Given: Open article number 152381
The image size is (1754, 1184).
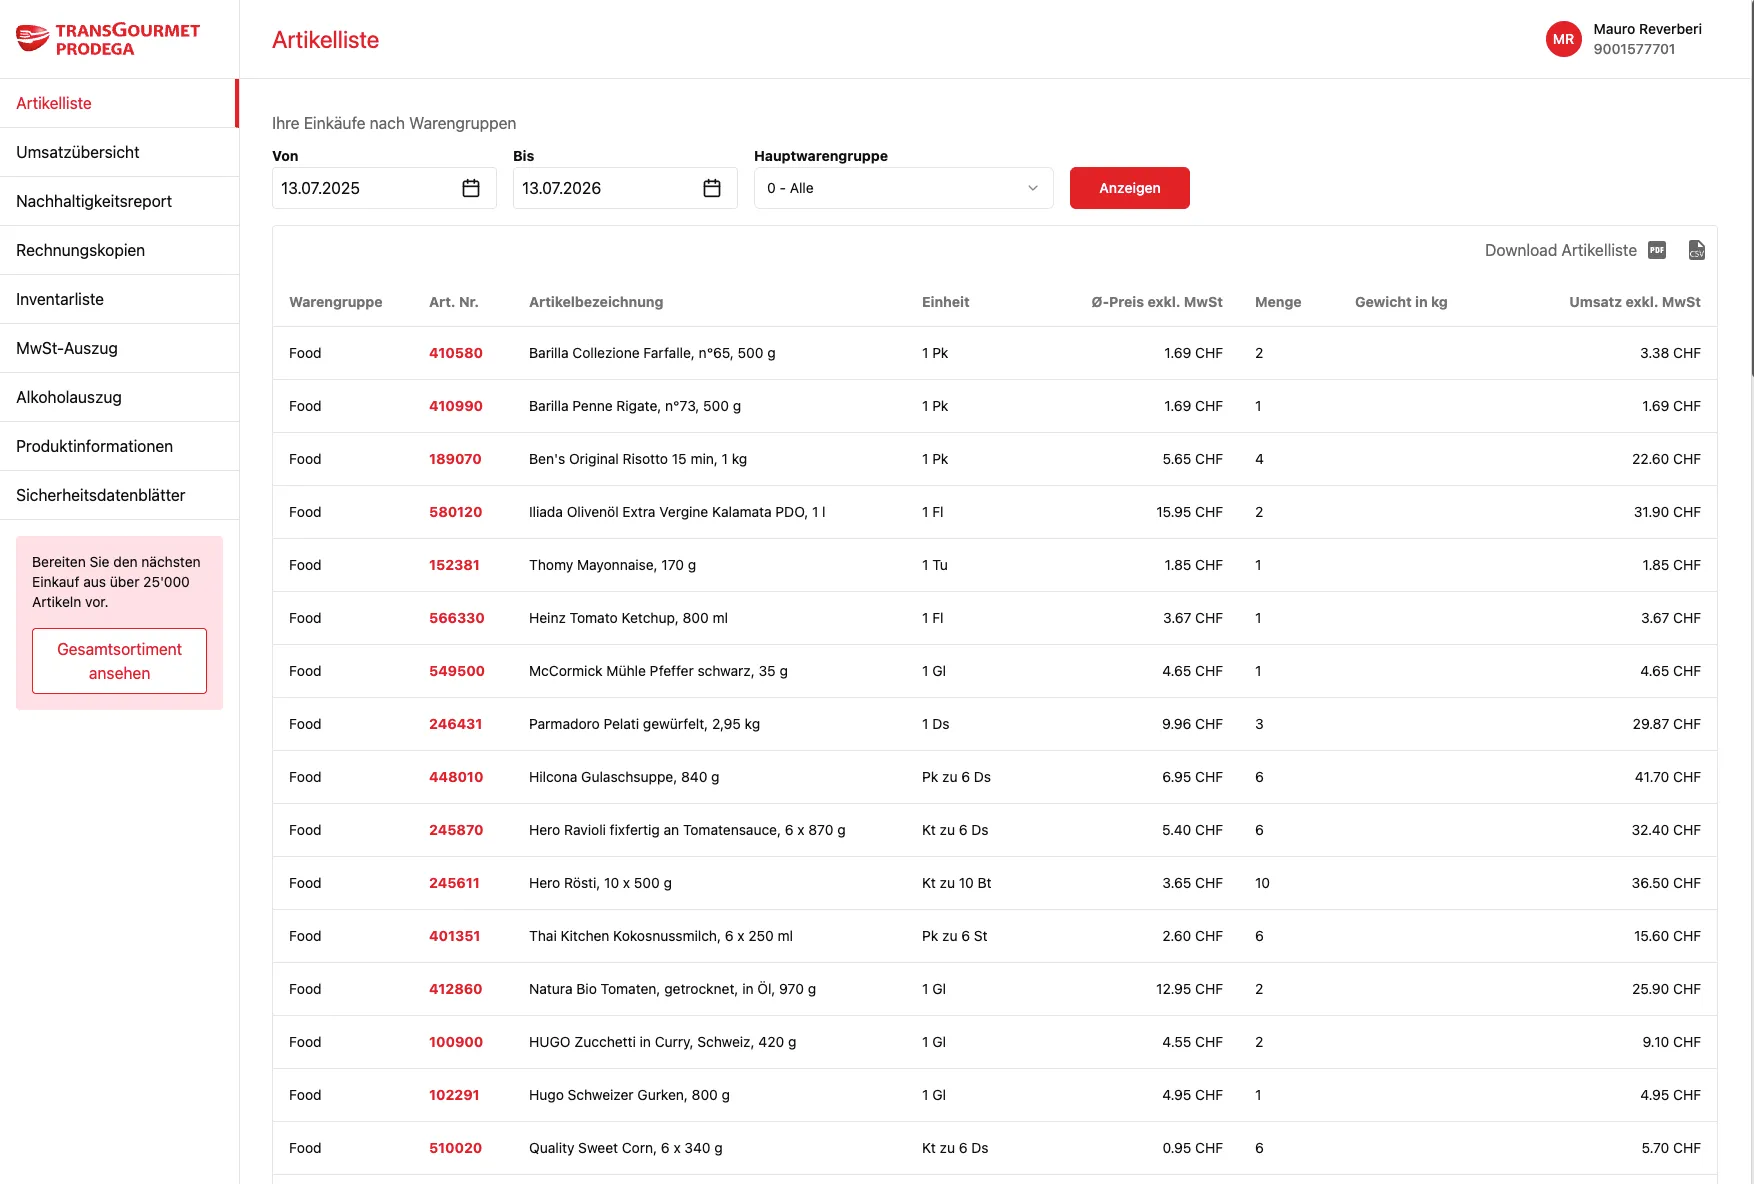Looking at the screenshot, I should tap(454, 565).
